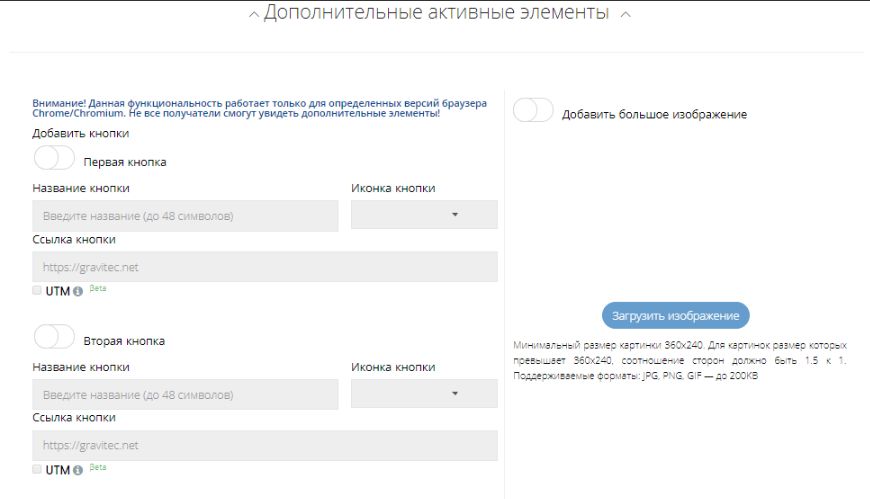
Task: Click the first button's Ссылка кнопки URL field
Action: coord(265,266)
